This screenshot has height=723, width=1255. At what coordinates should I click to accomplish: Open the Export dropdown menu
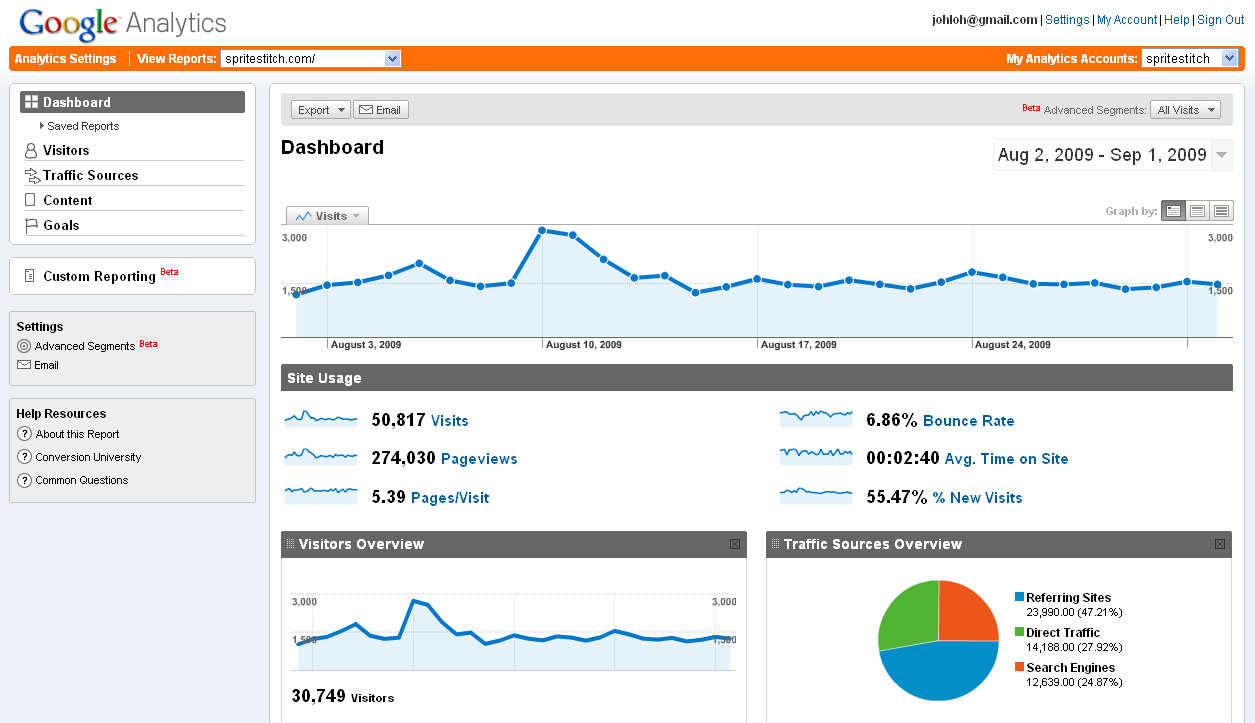(x=320, y=110)
